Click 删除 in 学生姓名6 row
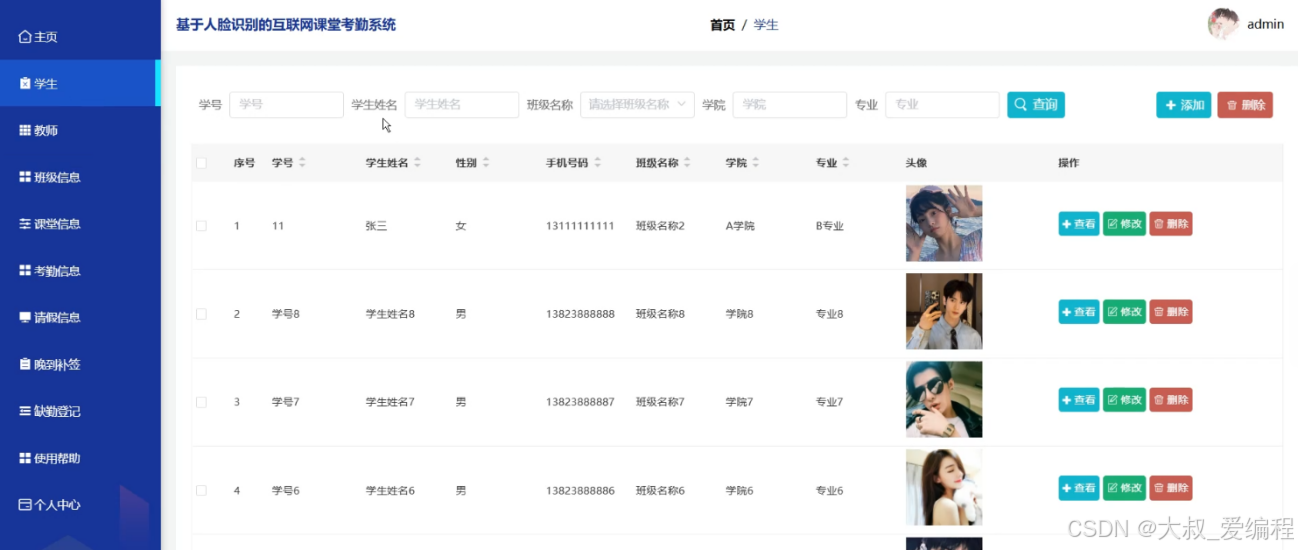The height and width of the screenshot is (550, 1298). point(1171,488)
